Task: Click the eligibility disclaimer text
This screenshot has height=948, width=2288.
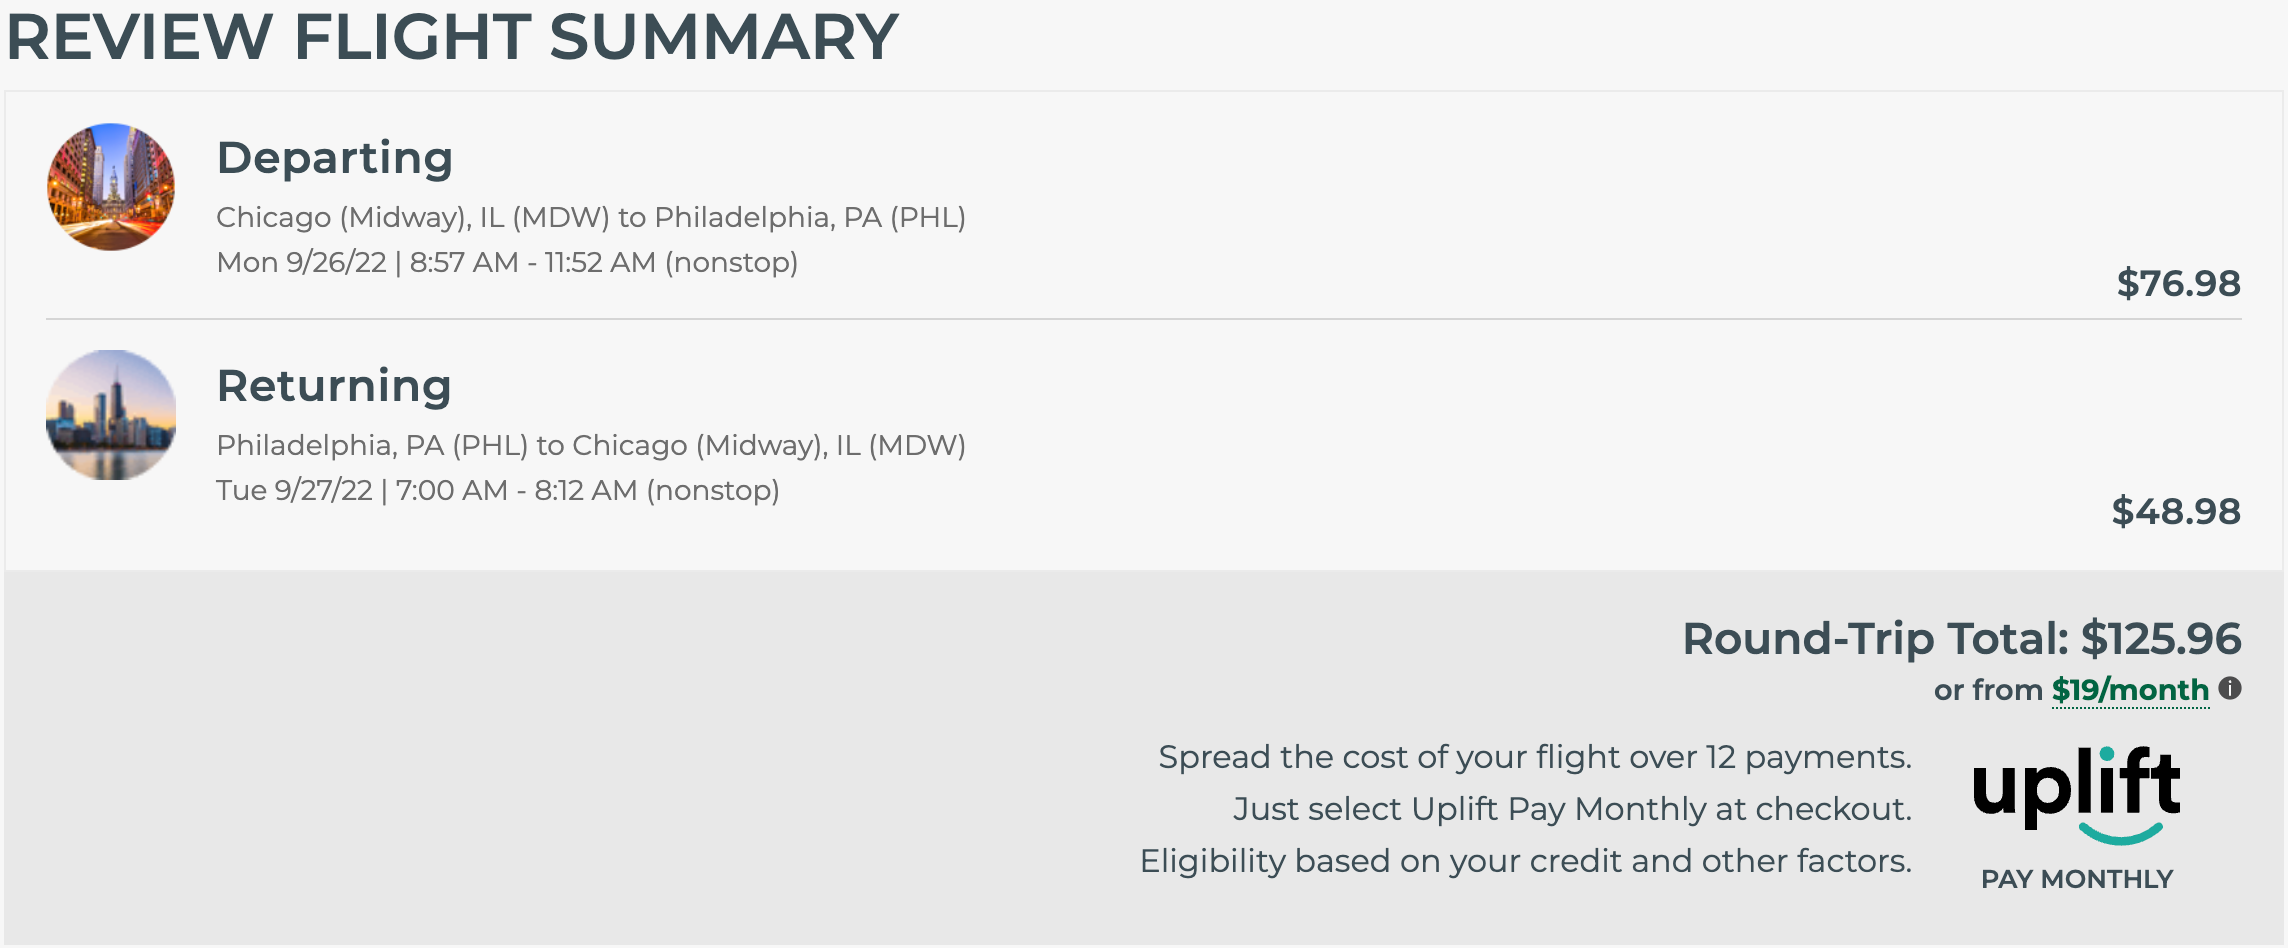Action: click(x=1525, y=861)
